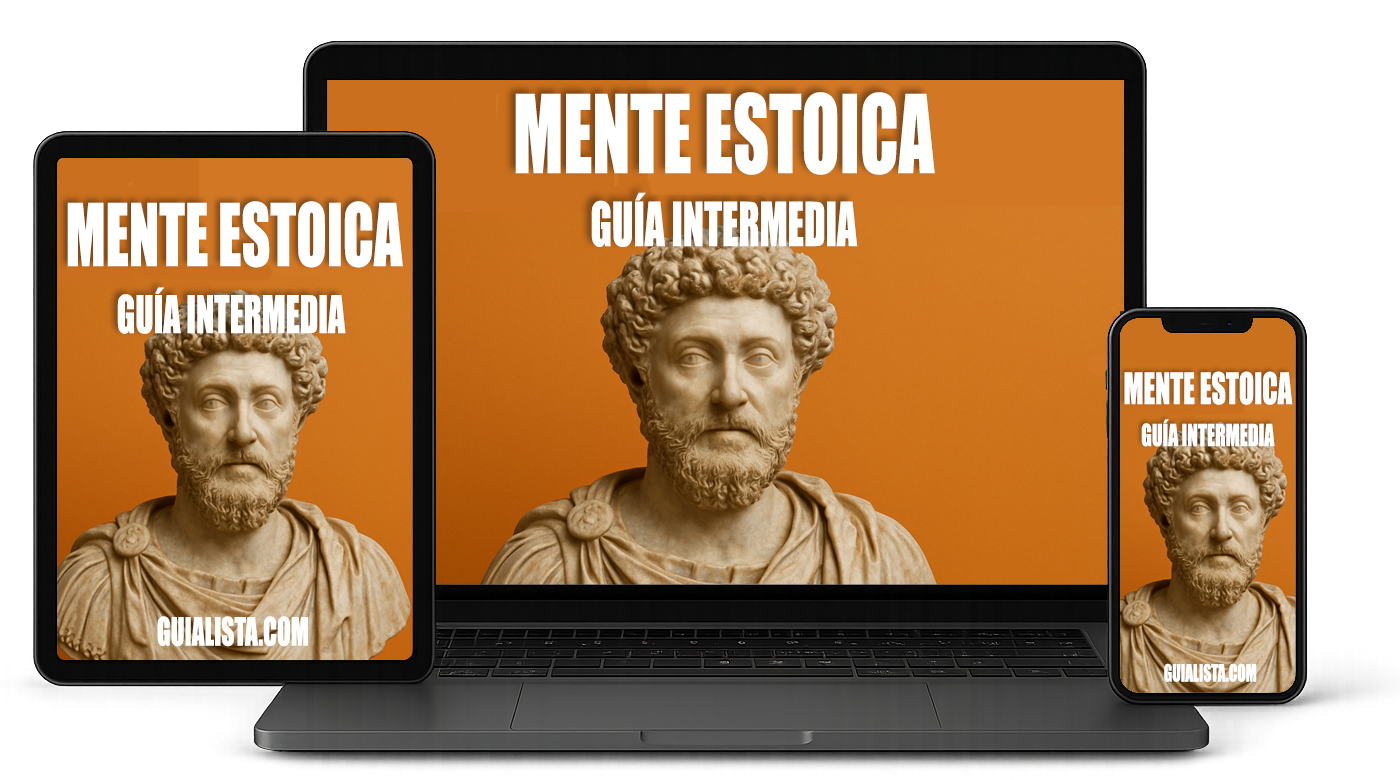
Task: Click the laptop trackpad
Action: pyautogui.click(x=725, y=705)
